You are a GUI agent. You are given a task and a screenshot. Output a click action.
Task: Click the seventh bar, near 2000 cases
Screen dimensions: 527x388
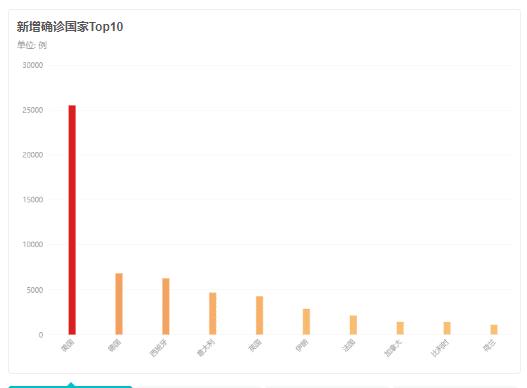353,325
